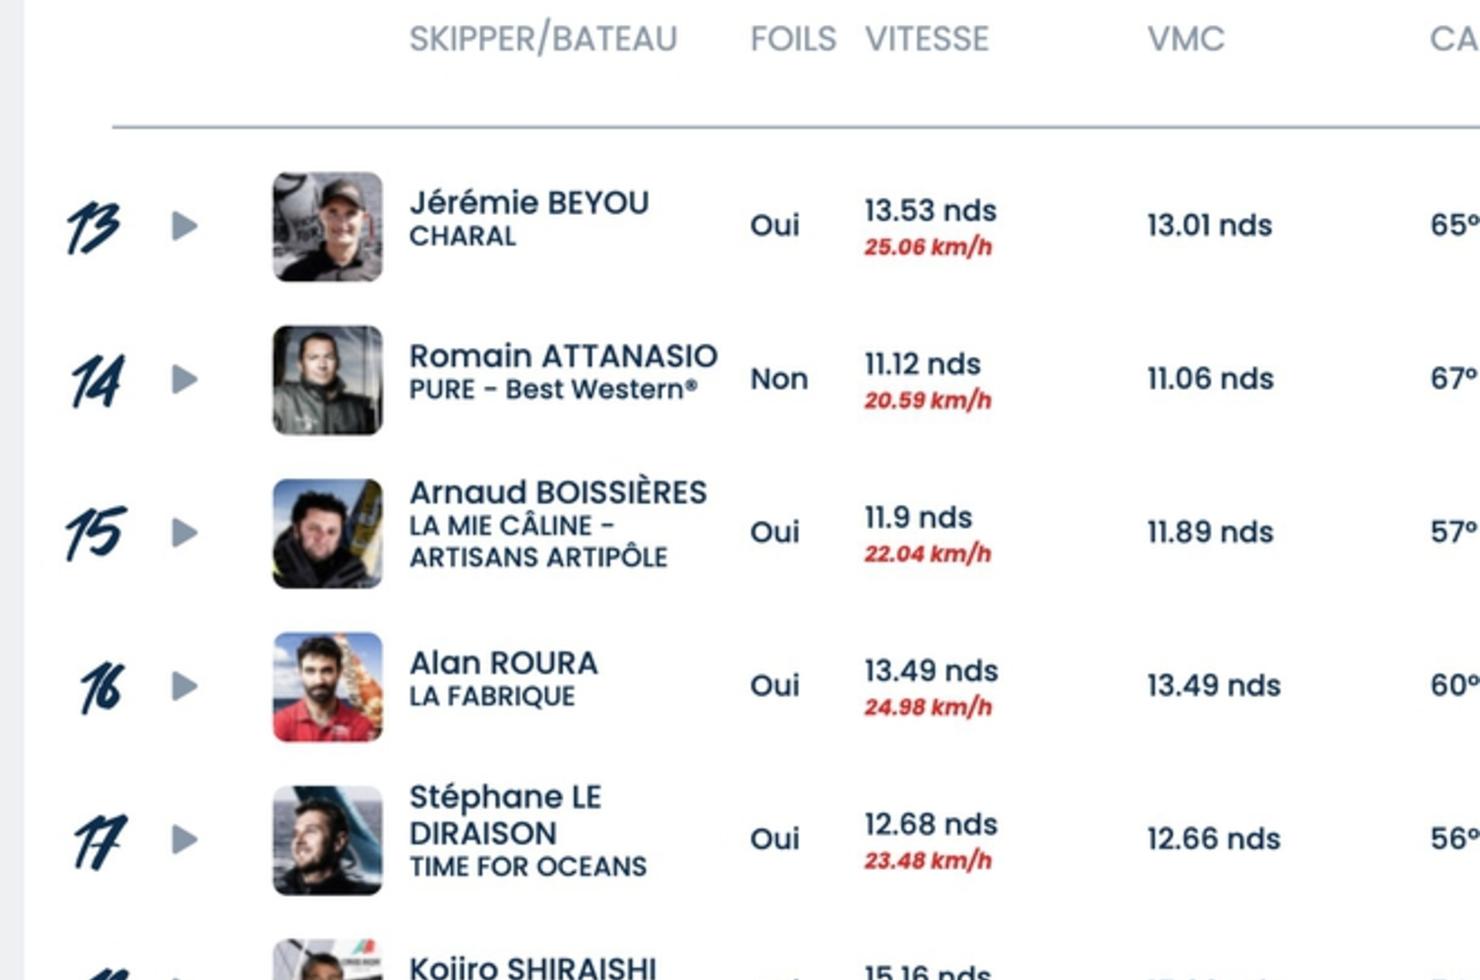Sort by the FOILS column header

[793, 39]
